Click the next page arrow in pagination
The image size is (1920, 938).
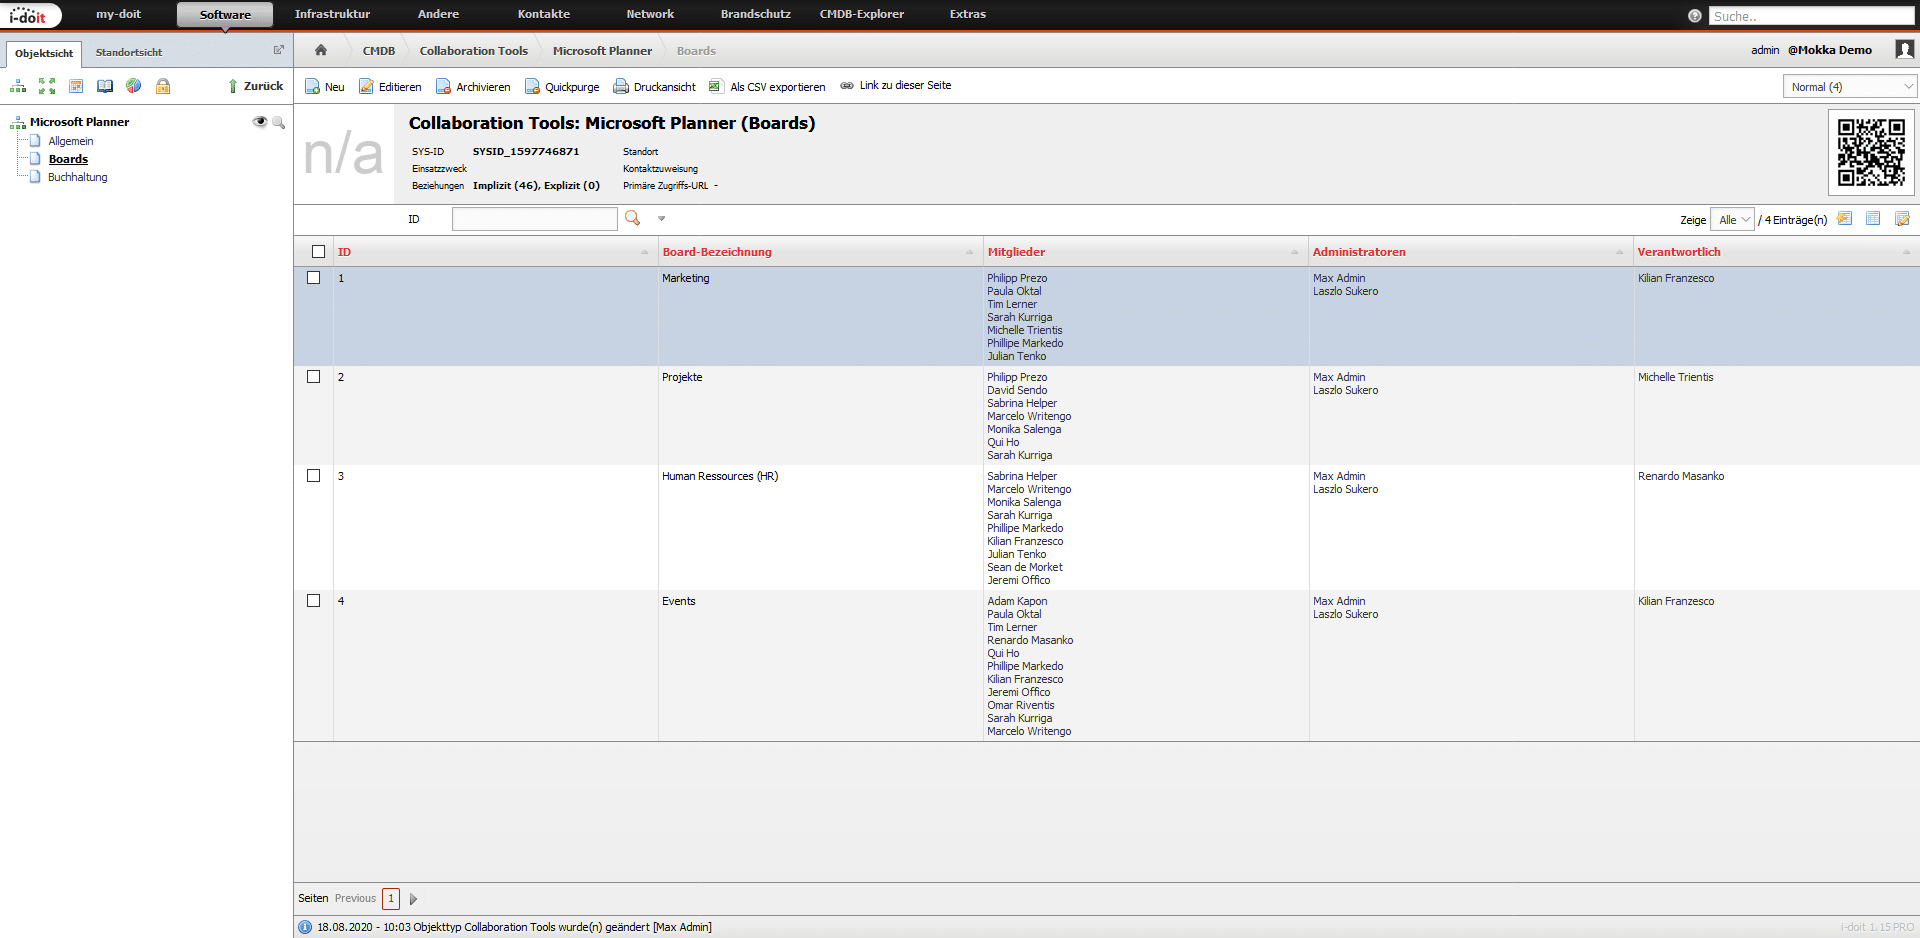(413, 899)
